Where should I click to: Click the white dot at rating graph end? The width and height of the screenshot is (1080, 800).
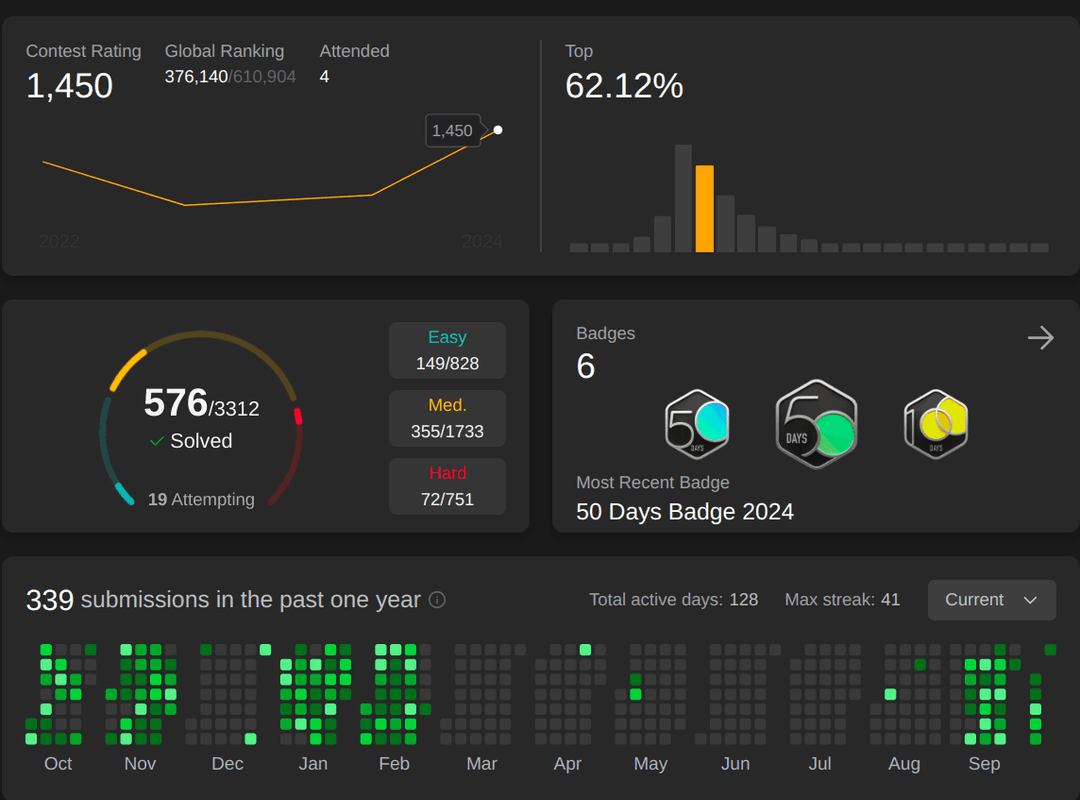(498, 130)
